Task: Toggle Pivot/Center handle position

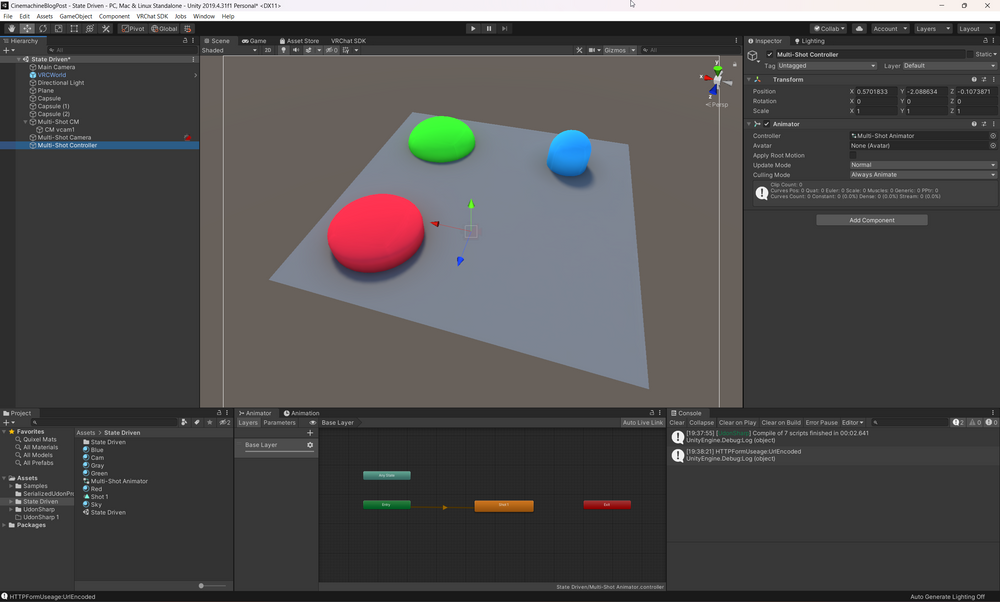Action: (x=133, y=28)
